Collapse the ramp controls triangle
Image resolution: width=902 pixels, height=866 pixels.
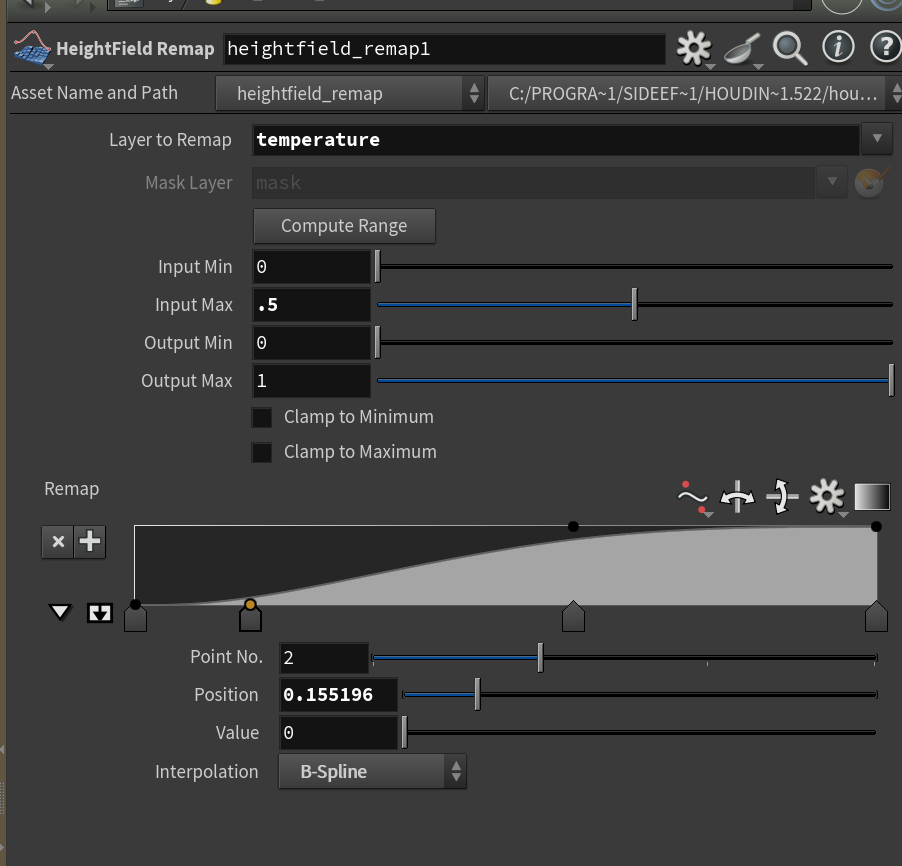pos(60,612)
